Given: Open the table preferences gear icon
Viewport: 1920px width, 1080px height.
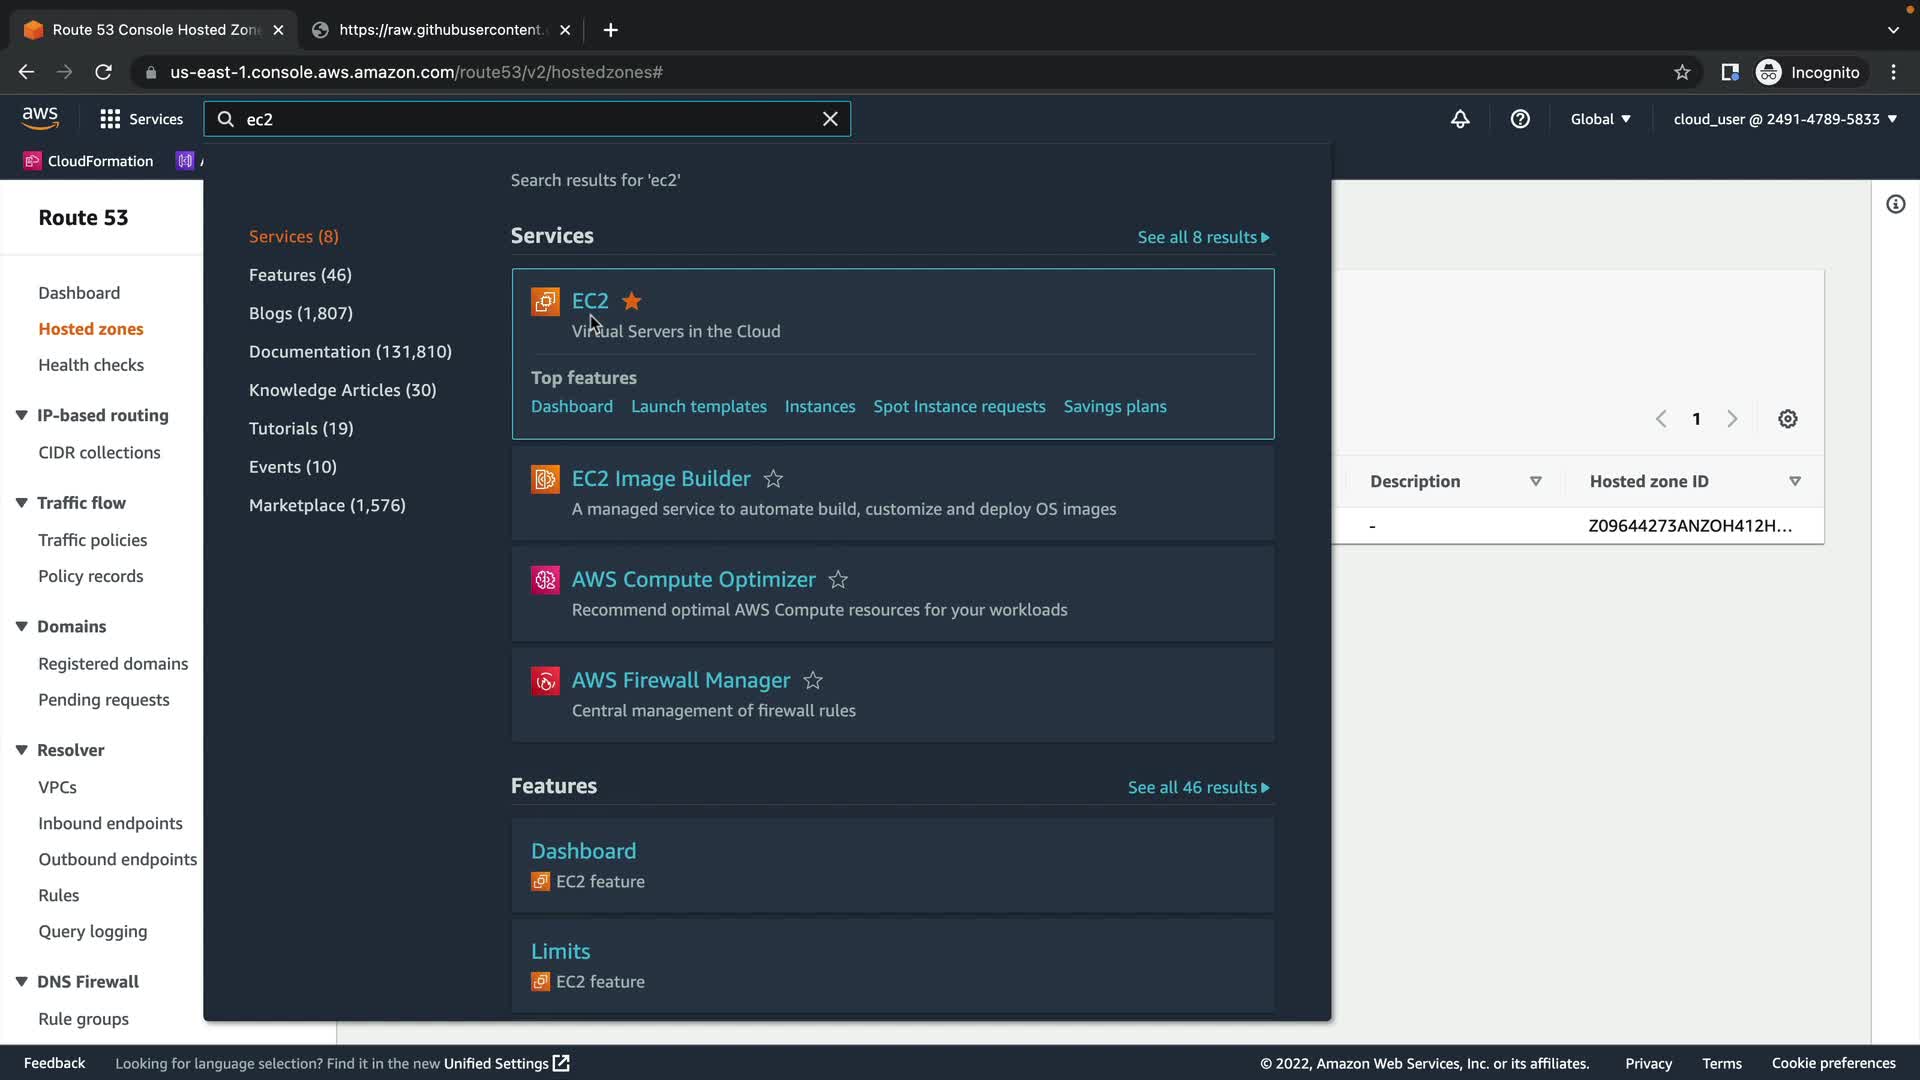Looking at the screenshot, I should [x=1788, y=419].
